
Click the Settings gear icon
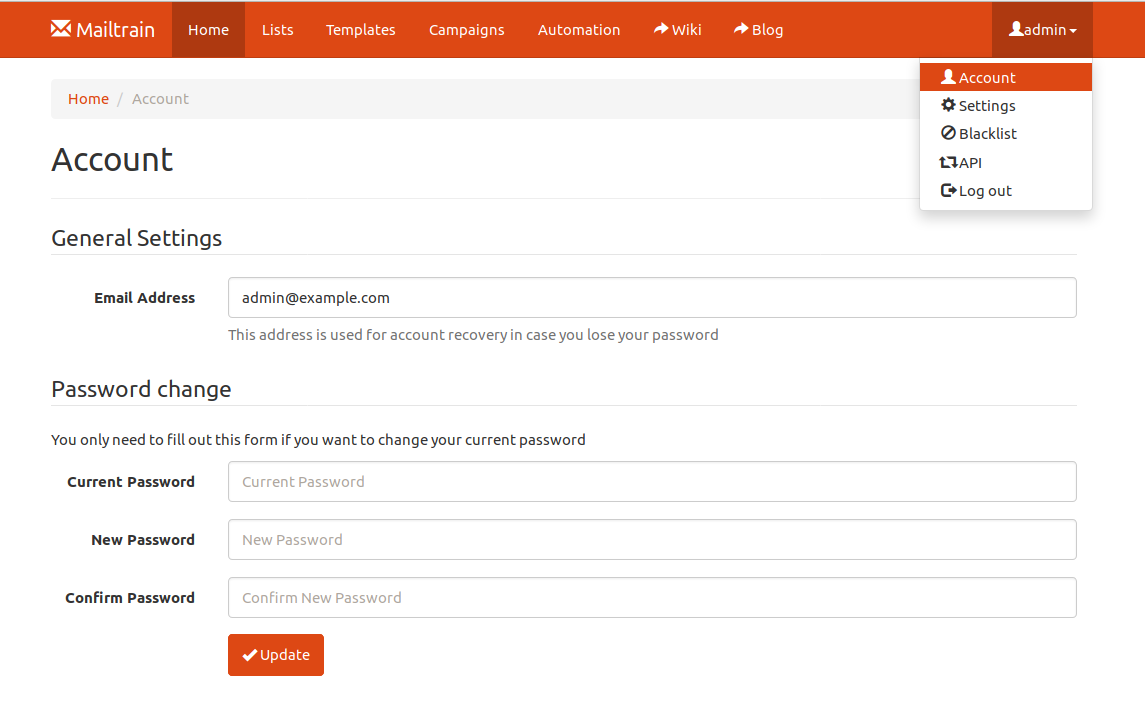[x=949, y=104]
